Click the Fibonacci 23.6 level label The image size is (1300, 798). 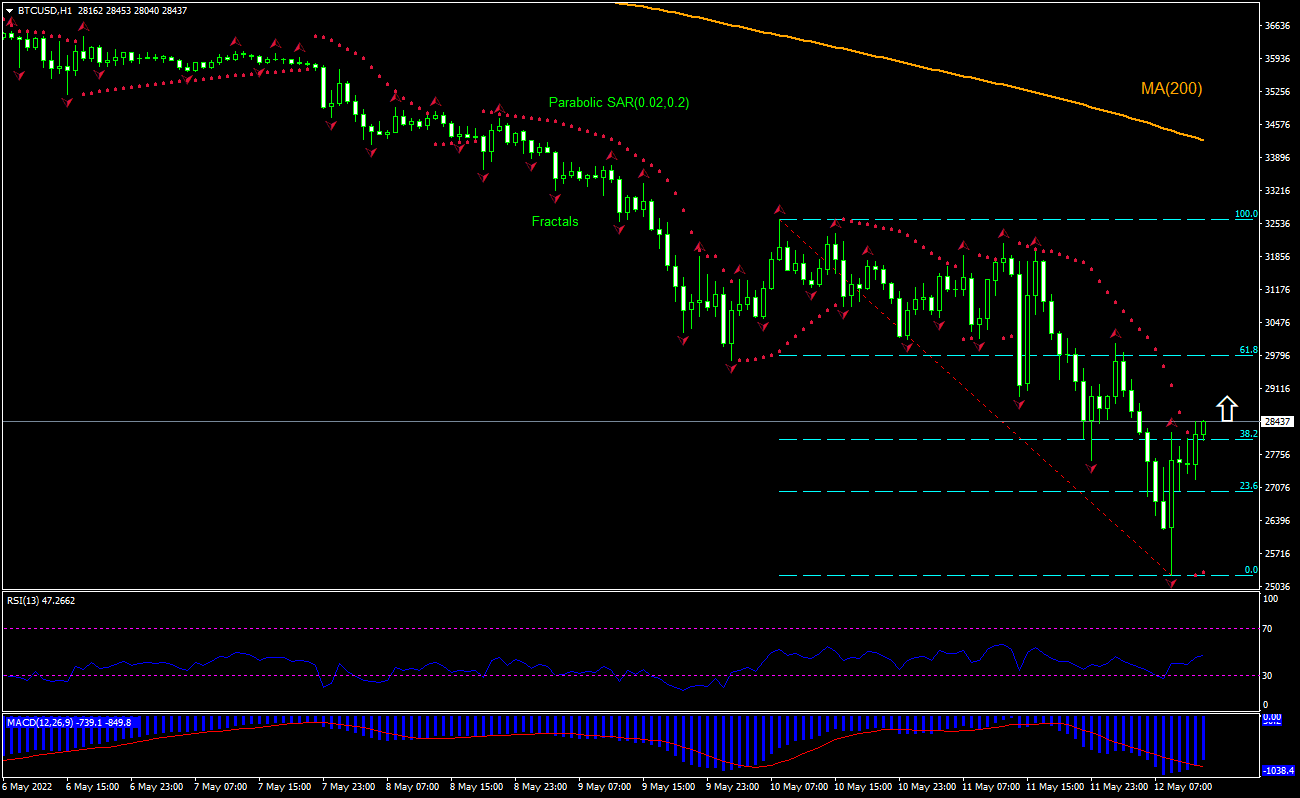(x=1247, y=486)
